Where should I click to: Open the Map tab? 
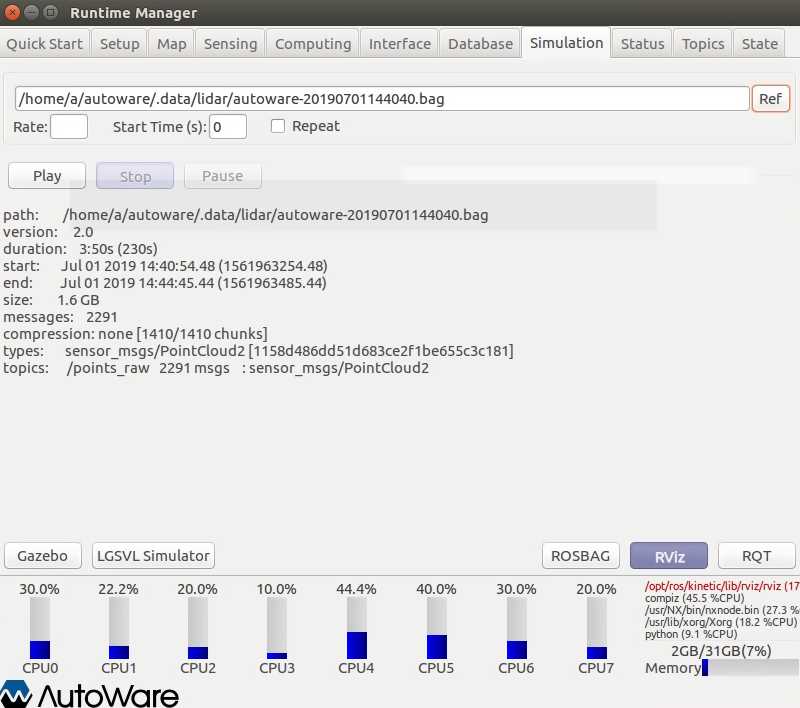(x=171, y=44)
